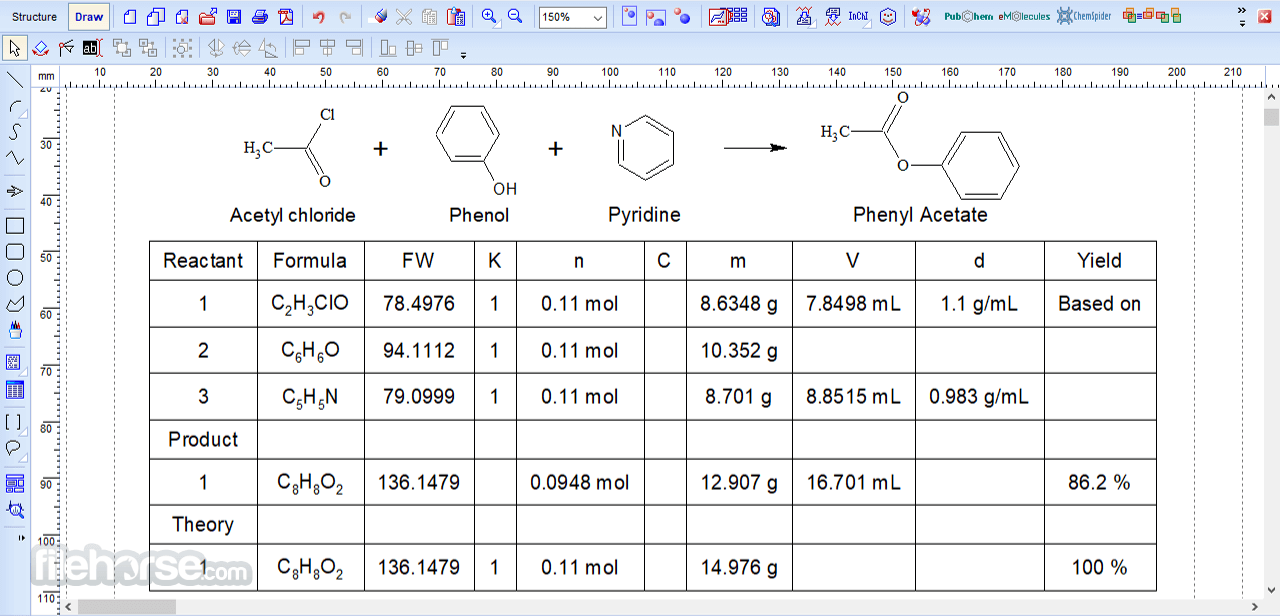Create a new page
Screen dimensions: 1280x616
click(x=130, y=17)
